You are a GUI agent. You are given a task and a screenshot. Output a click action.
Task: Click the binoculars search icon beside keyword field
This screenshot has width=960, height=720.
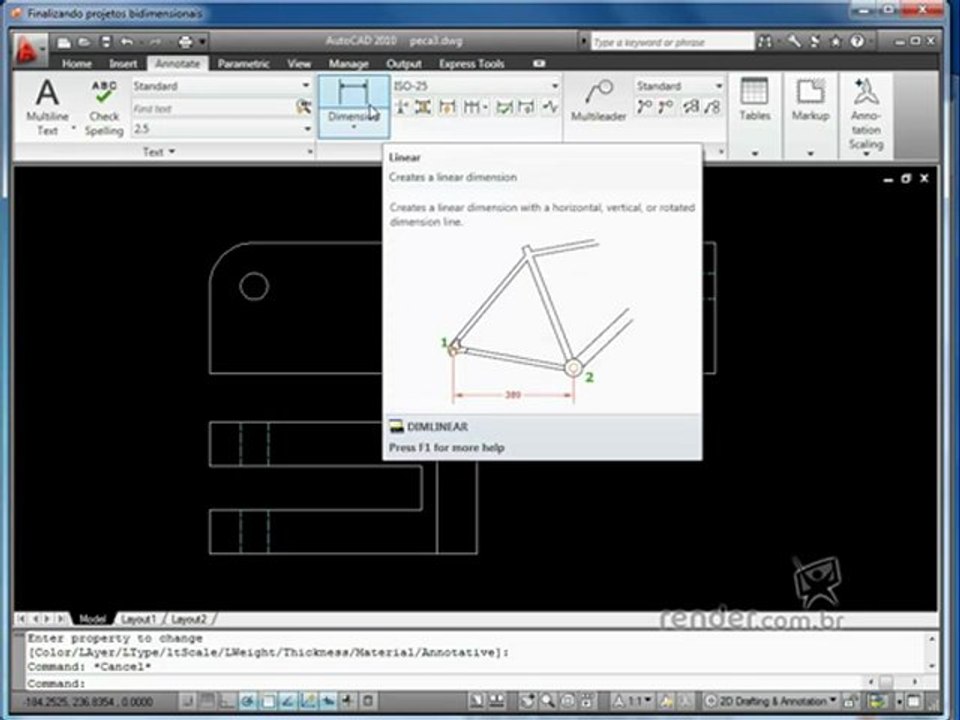[x=764, y=42]
